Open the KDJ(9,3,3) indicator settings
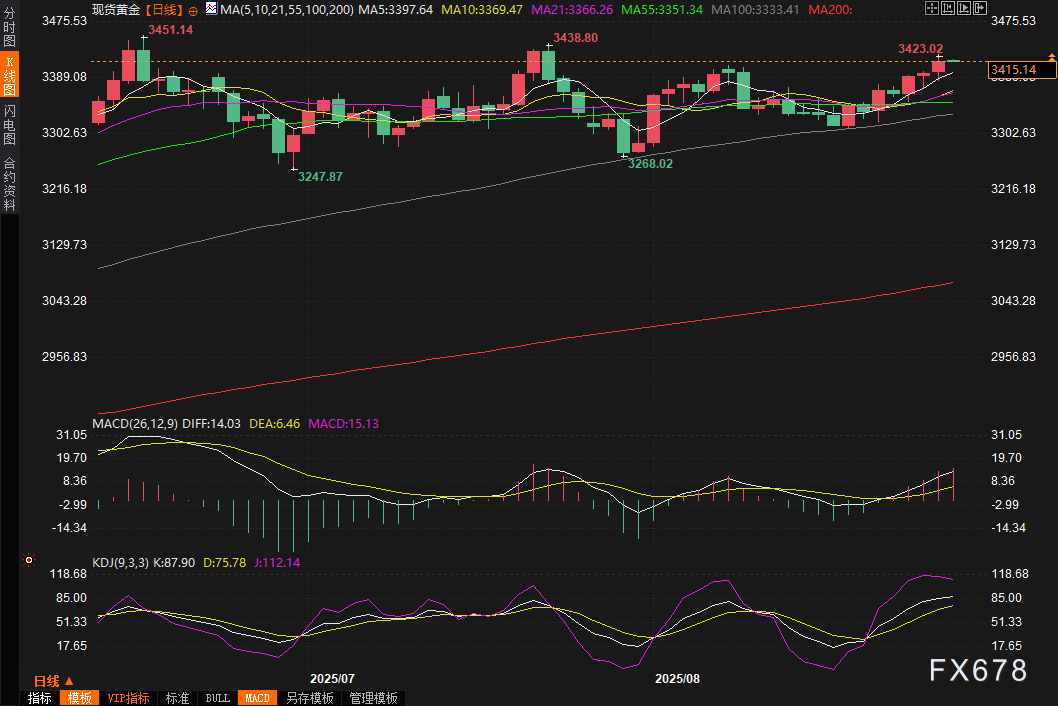 (x=120, y=563)
